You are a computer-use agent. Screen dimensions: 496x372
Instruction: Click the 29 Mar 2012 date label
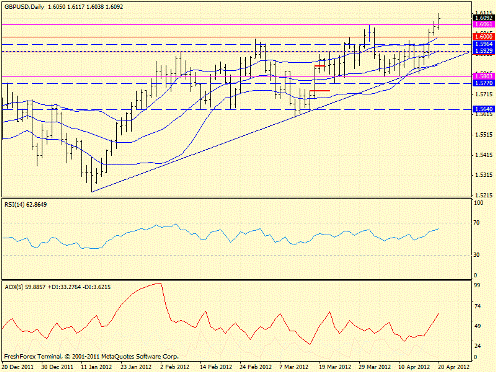click(375, 367)
